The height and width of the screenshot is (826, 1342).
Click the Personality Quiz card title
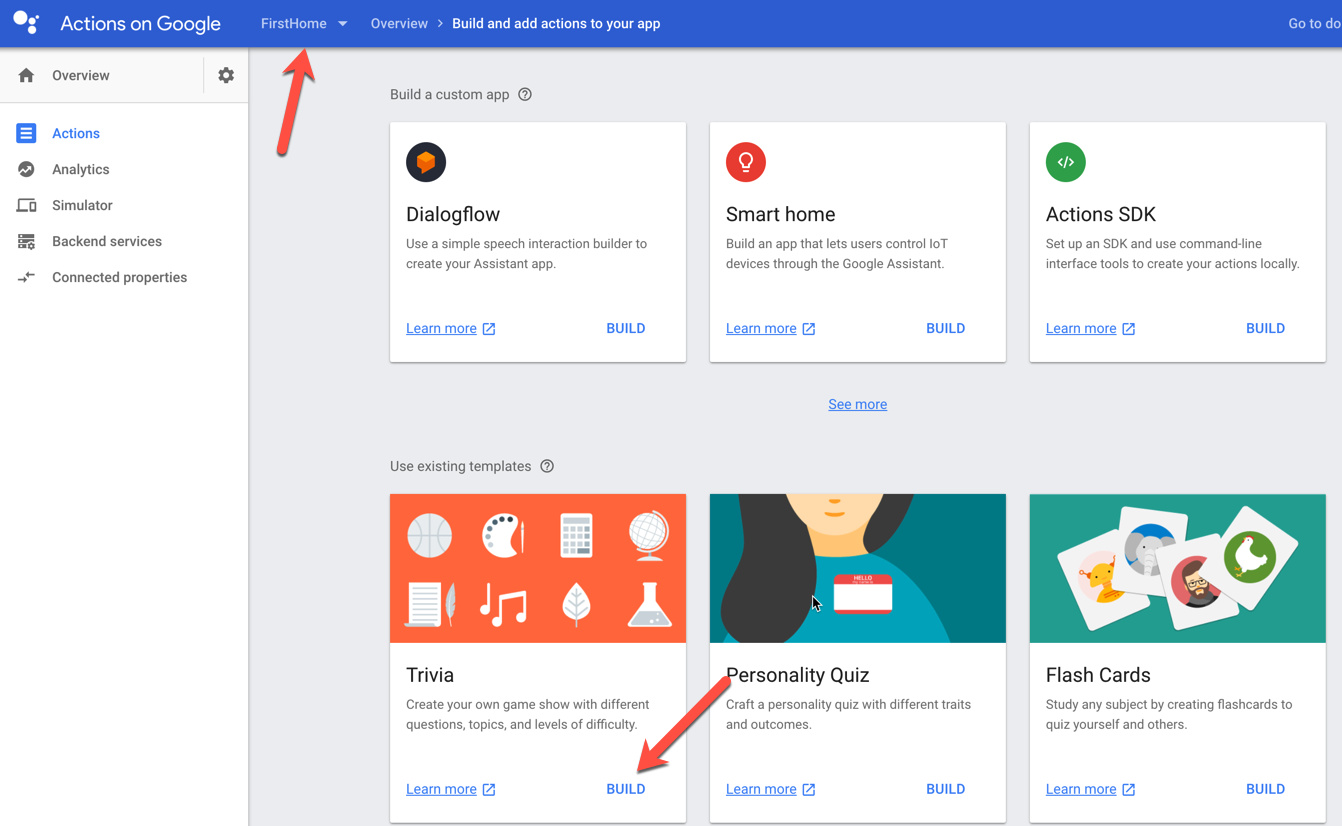coord(798,675)
